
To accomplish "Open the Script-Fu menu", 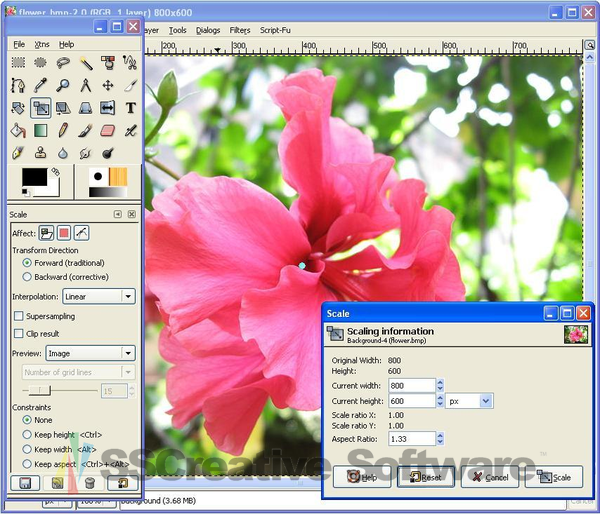I will (x=275, y=30).
